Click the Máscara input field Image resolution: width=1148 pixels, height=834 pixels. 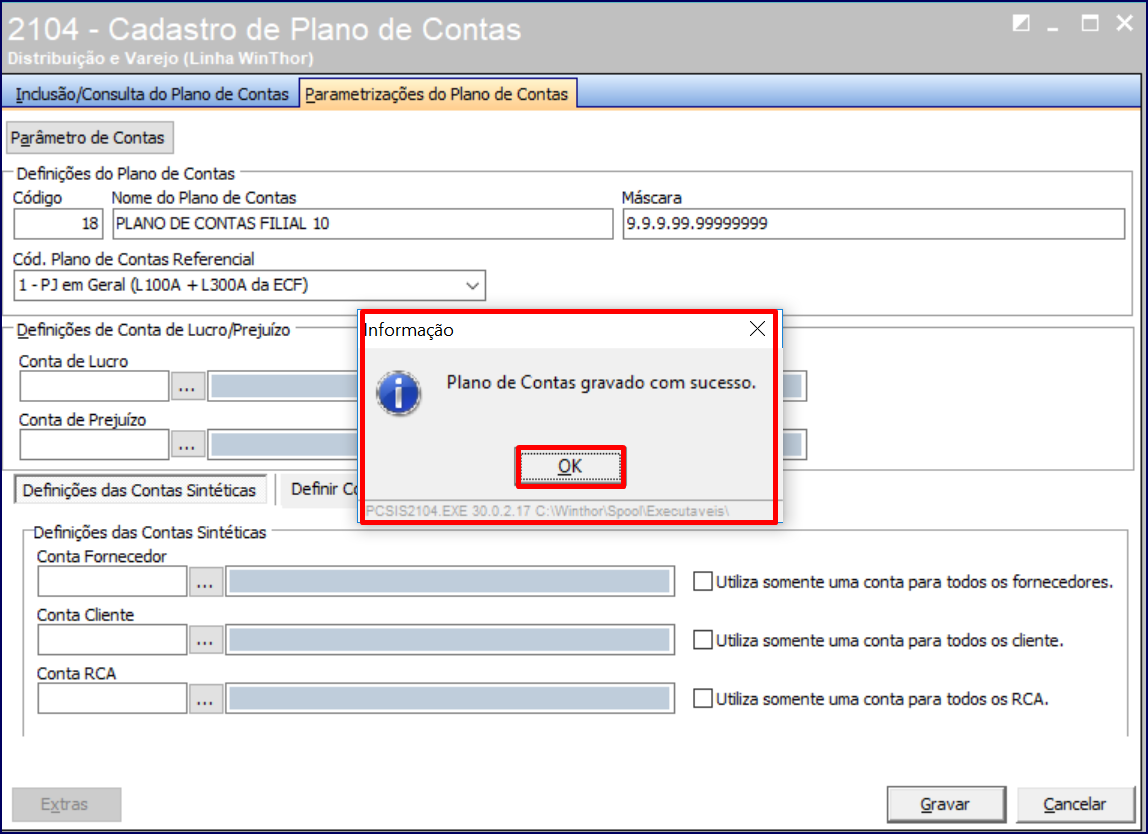tap(873, 223)
